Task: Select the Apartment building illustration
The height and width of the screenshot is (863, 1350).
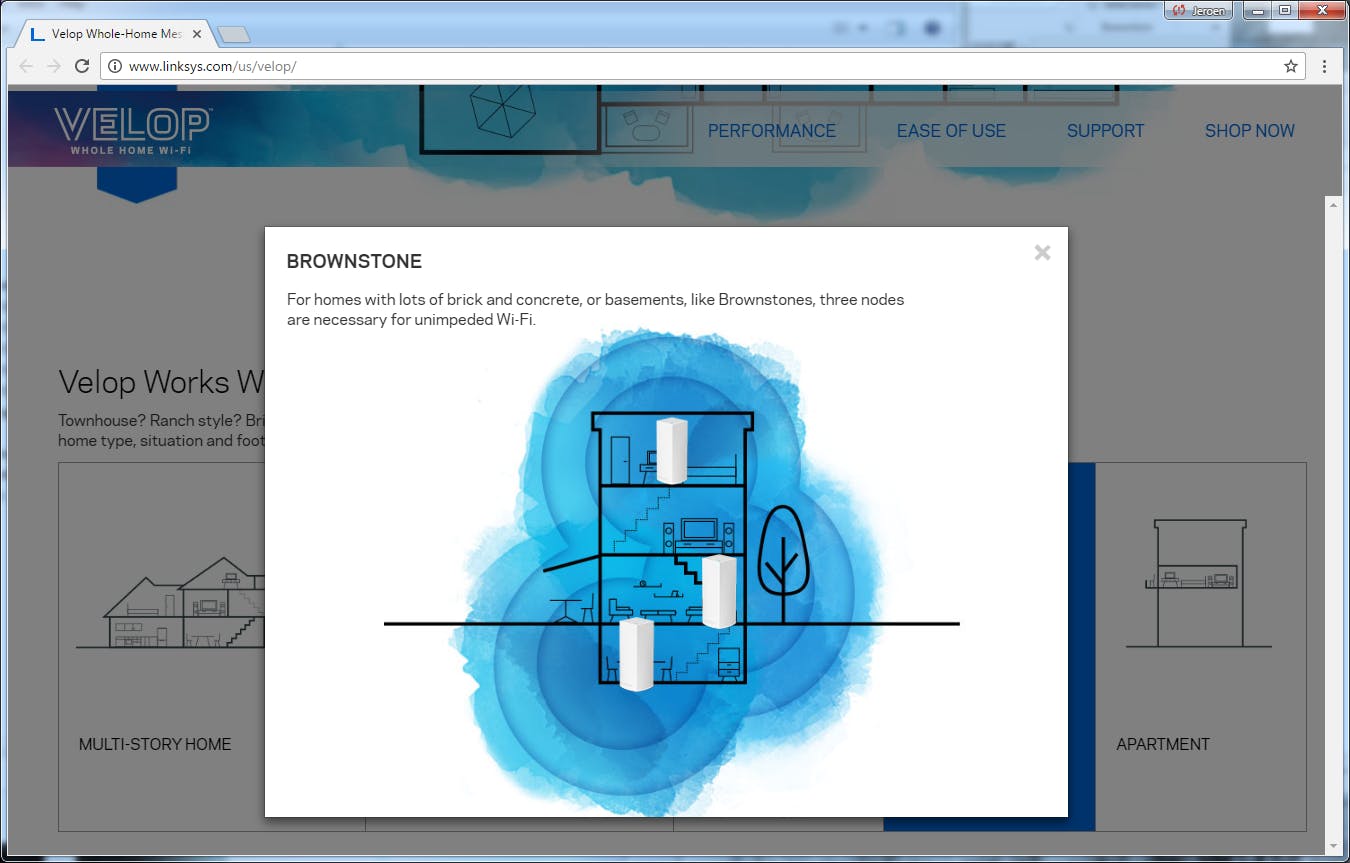Action: 1199,583
